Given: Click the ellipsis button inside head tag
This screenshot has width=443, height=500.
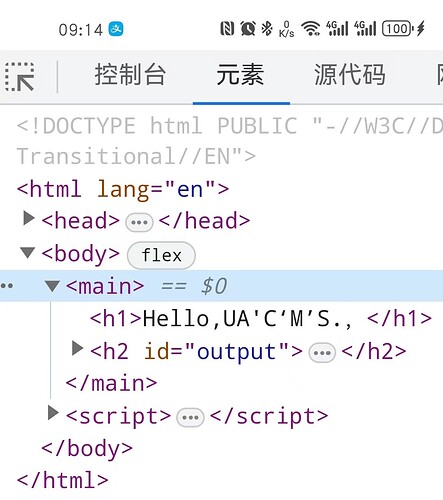Looking at the screenshot, I should [139, 222].
